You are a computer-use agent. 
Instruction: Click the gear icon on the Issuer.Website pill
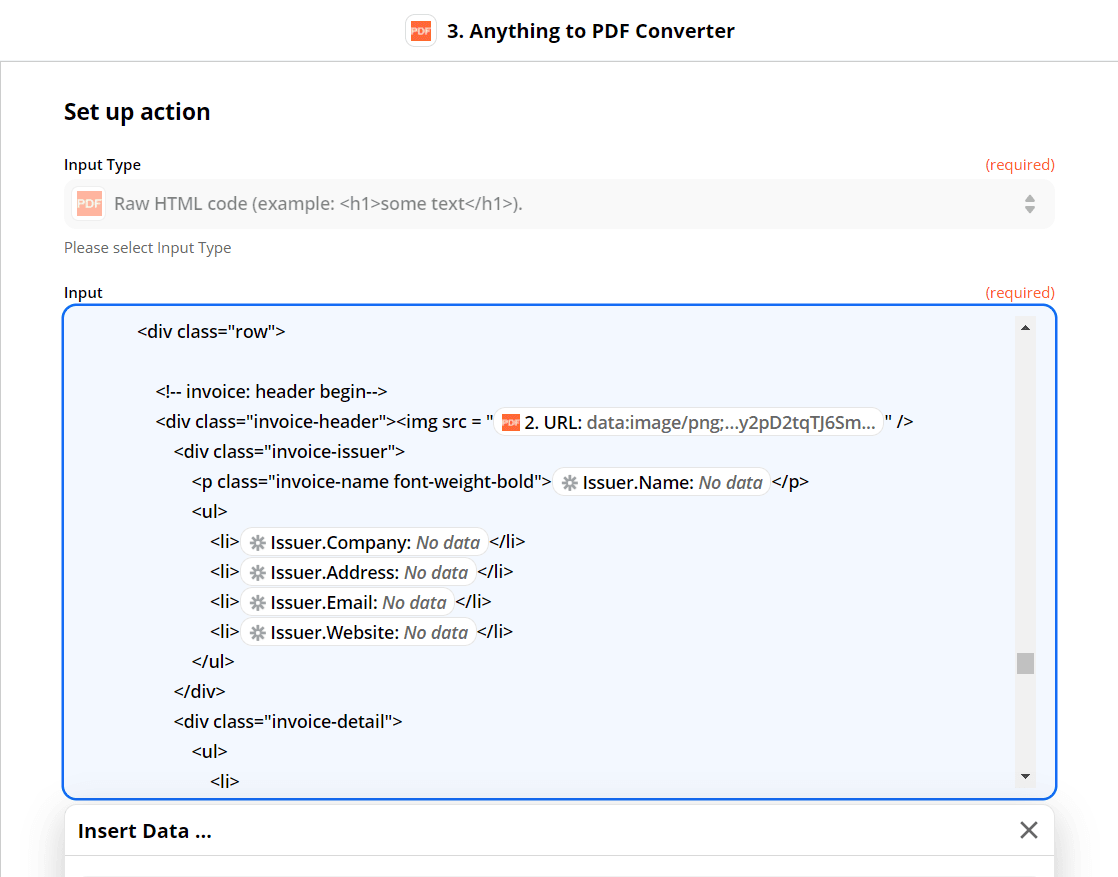point(258,632)
